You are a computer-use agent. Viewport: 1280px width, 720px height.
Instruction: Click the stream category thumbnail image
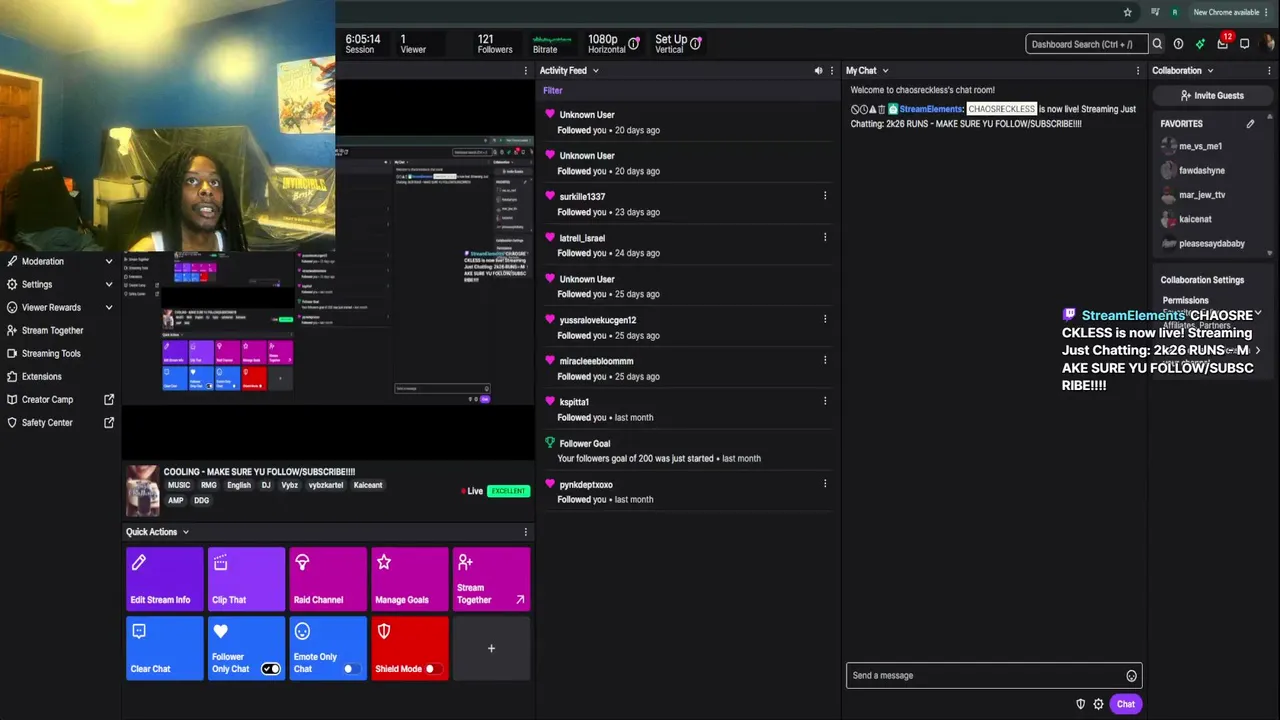142,490
